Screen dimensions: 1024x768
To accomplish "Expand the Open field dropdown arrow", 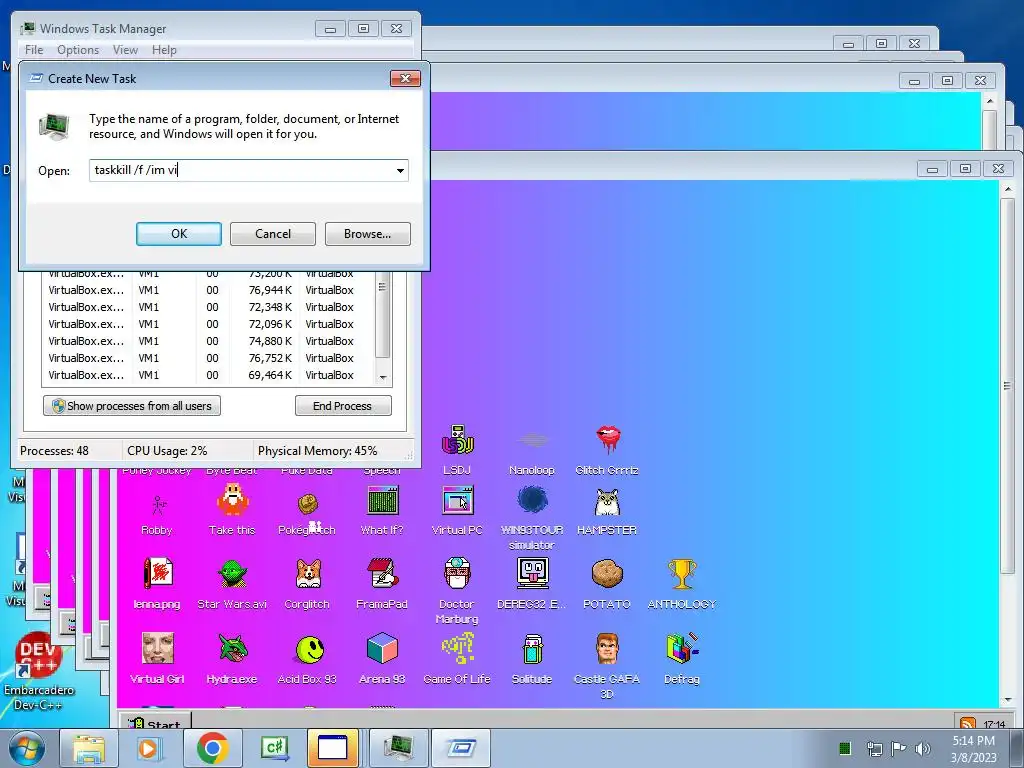I will (x=400, y=170).
